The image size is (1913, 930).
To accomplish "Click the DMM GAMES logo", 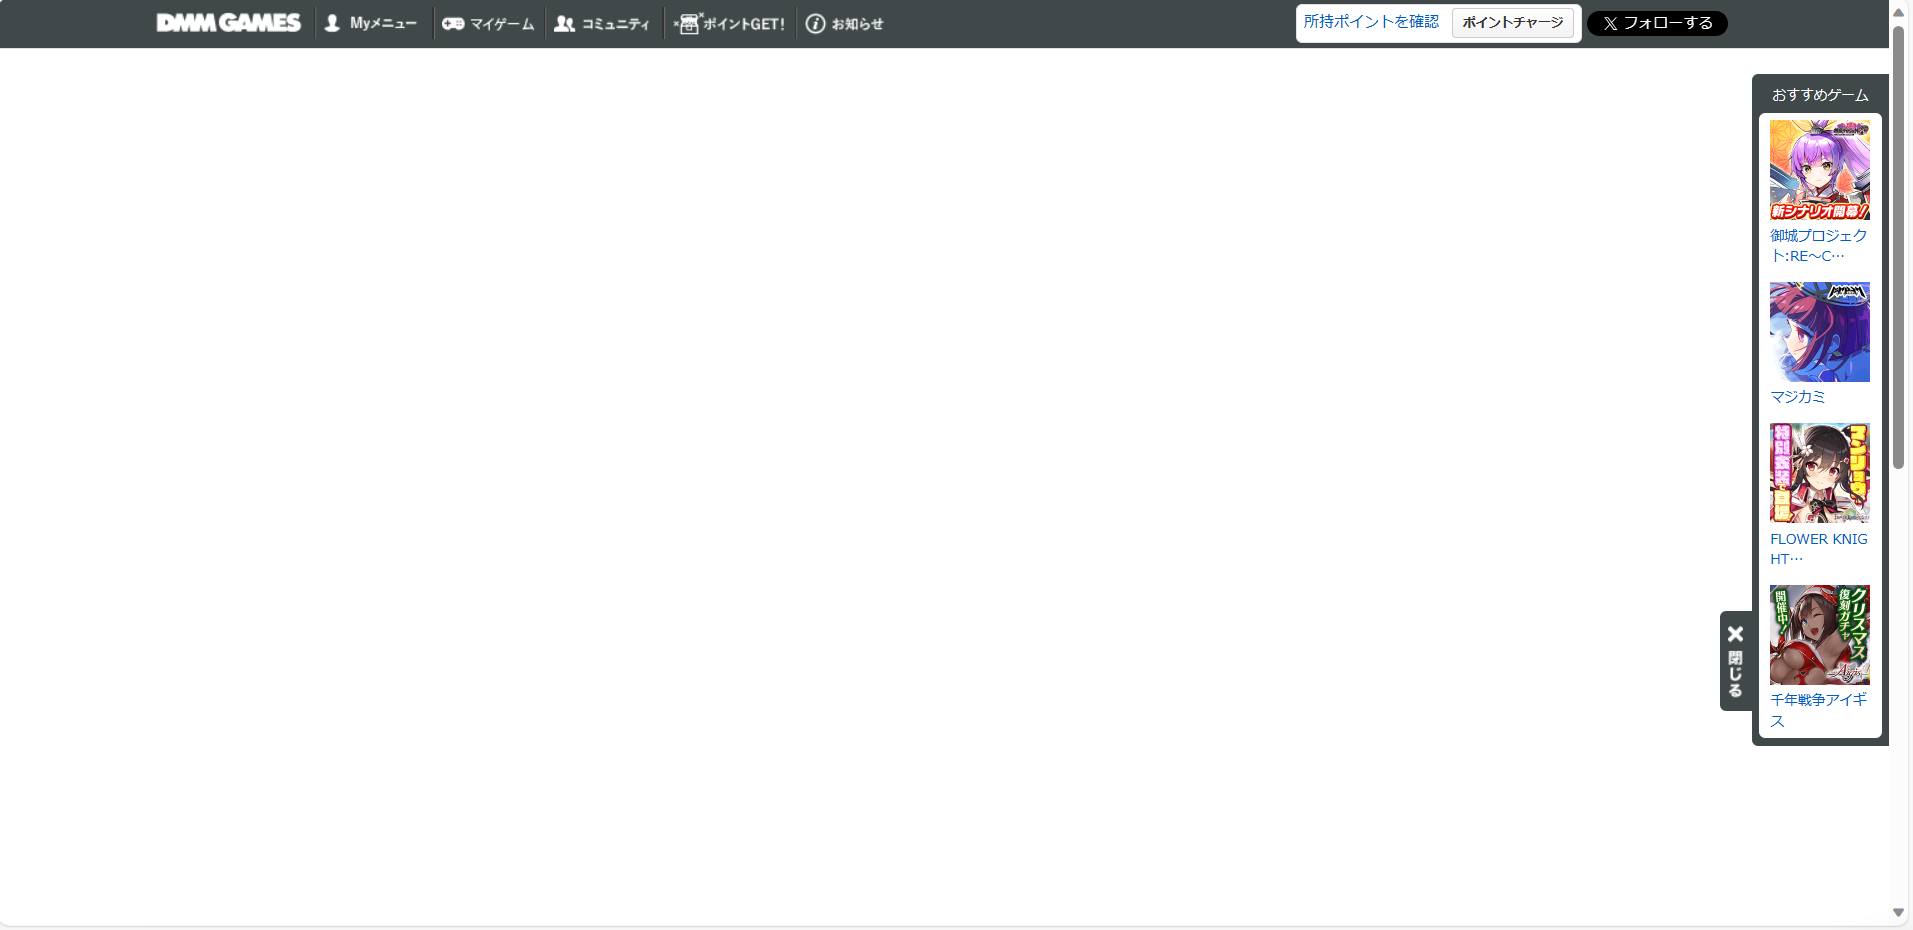I will coord(228,23).
